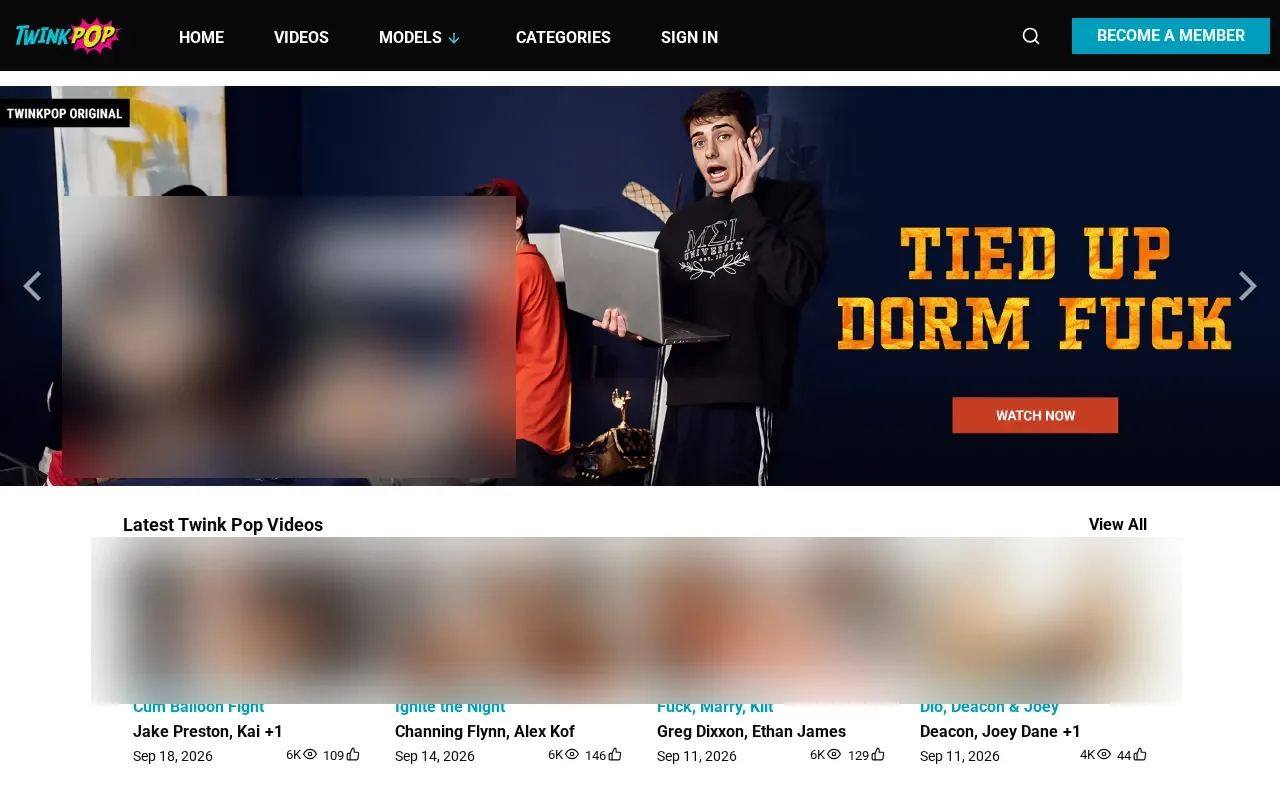Open the Ignite the Night video title
This screenshot has height=800, width=1280.
coord(450,707)
